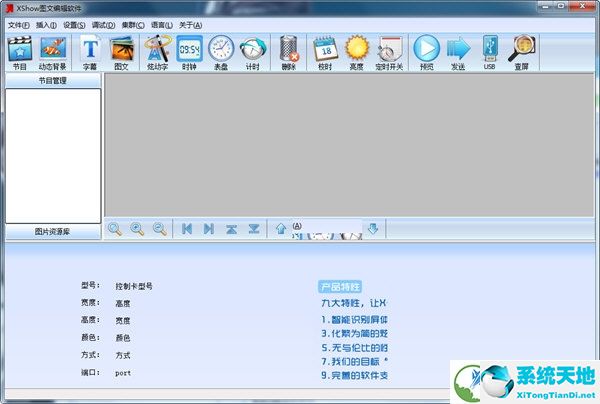Align to right edge icon

209,229
